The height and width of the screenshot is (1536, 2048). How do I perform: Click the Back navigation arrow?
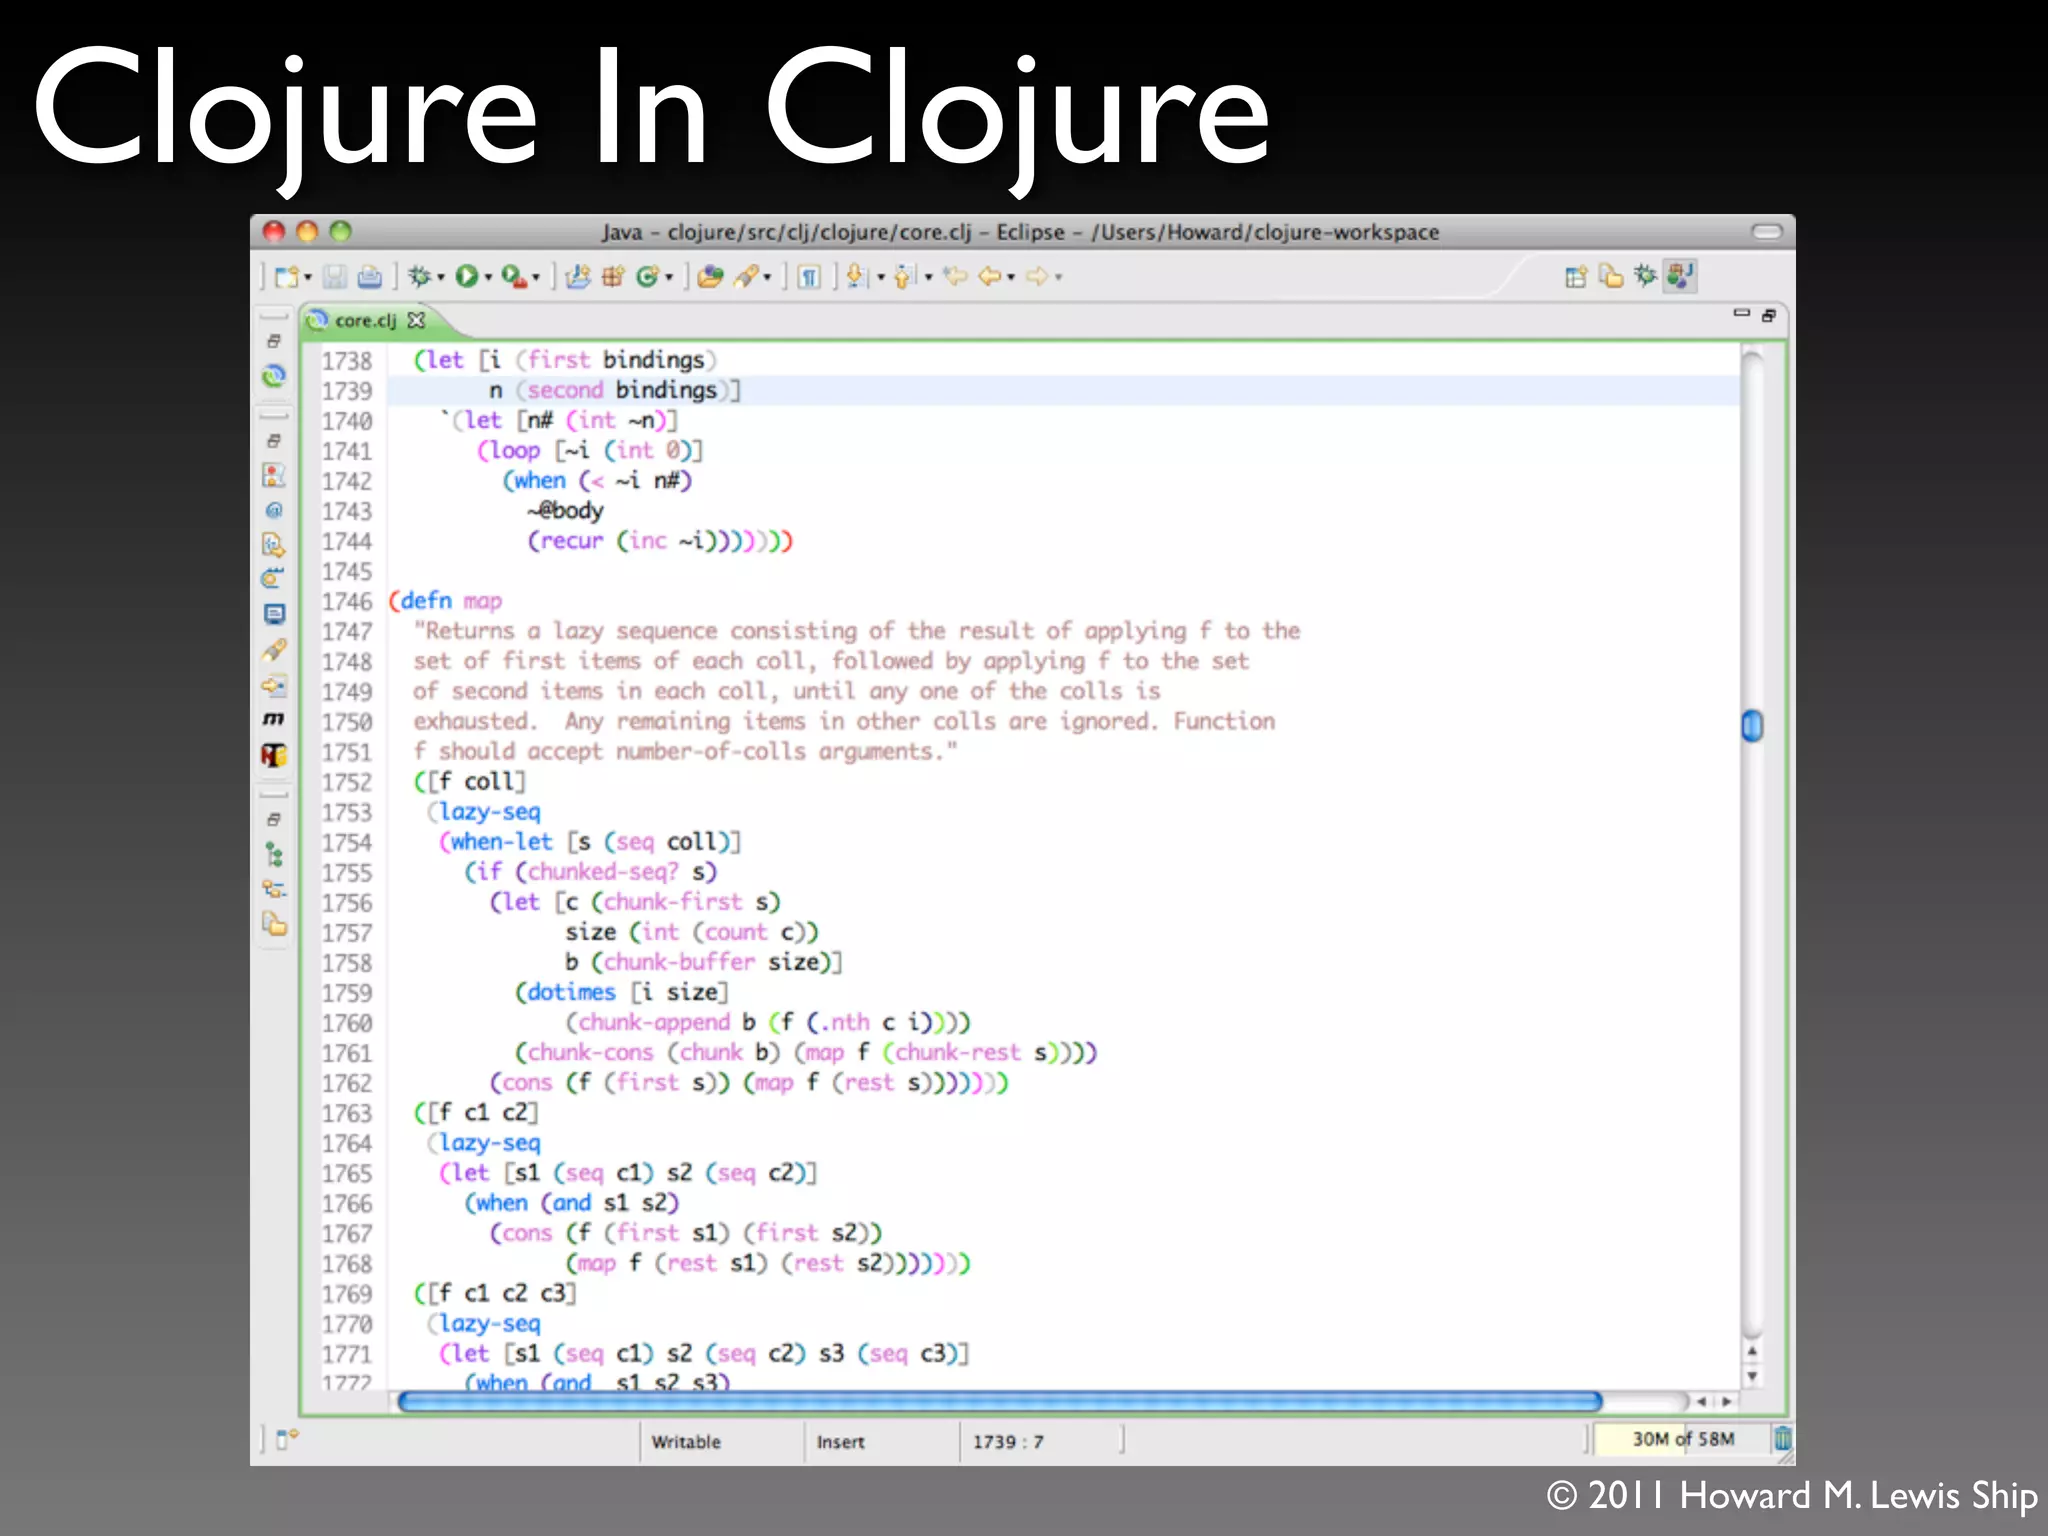tap(990, 276)
